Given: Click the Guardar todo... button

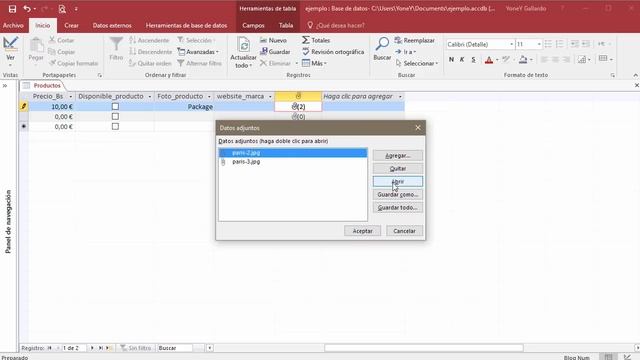Looking at the screenshot, I should coord(398,208).
